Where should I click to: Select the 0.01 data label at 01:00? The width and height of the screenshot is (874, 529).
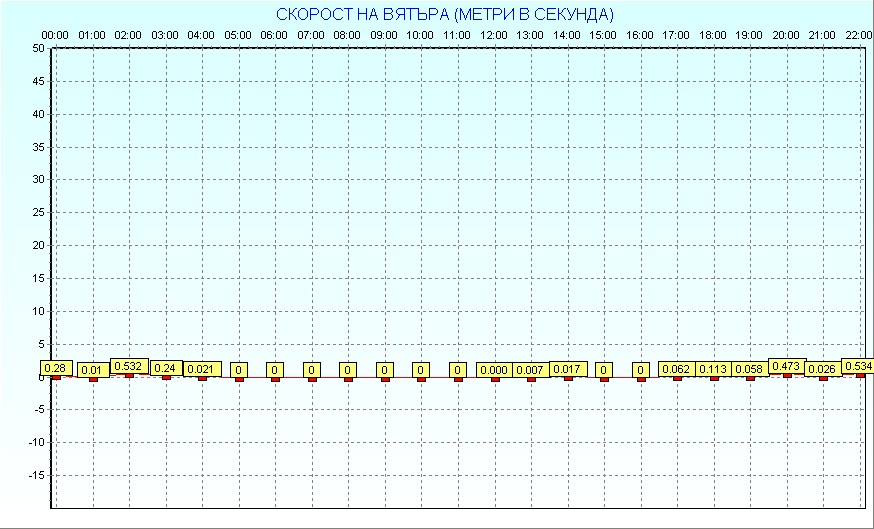tap(93, 370)
